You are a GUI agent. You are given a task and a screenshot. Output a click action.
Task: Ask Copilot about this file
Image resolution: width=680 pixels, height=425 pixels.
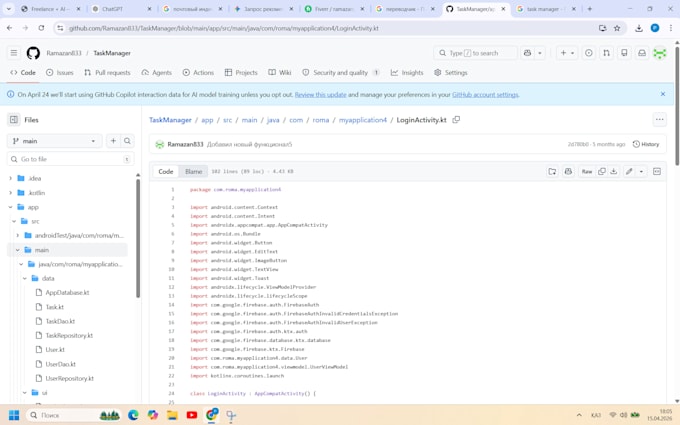click(568, 171)
